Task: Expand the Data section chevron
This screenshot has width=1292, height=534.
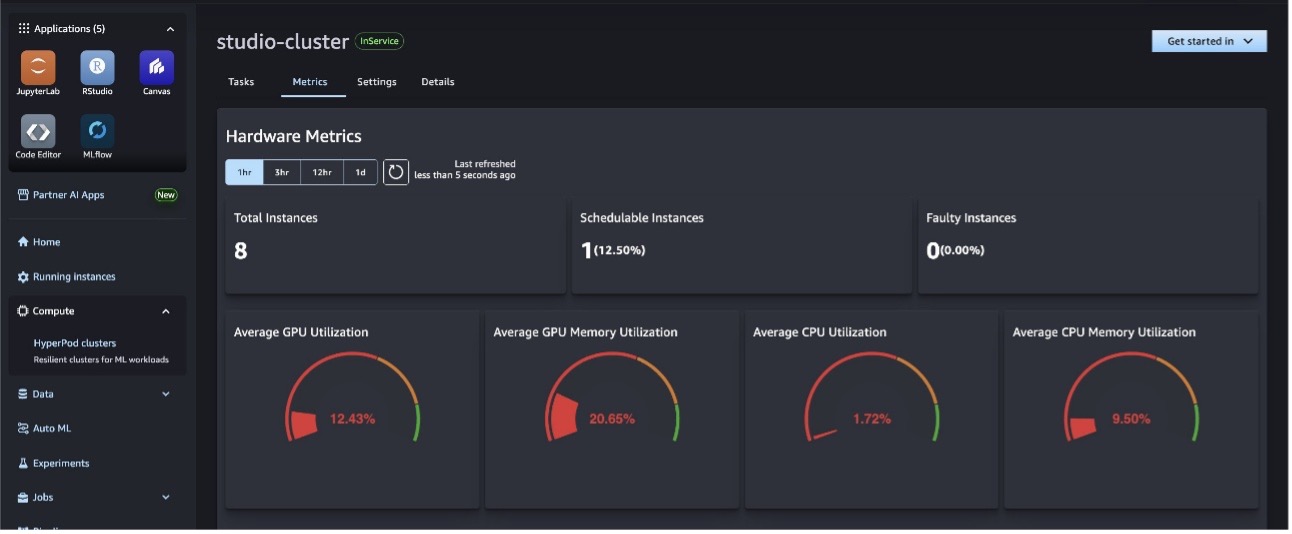Action: (x=166, y=394)
